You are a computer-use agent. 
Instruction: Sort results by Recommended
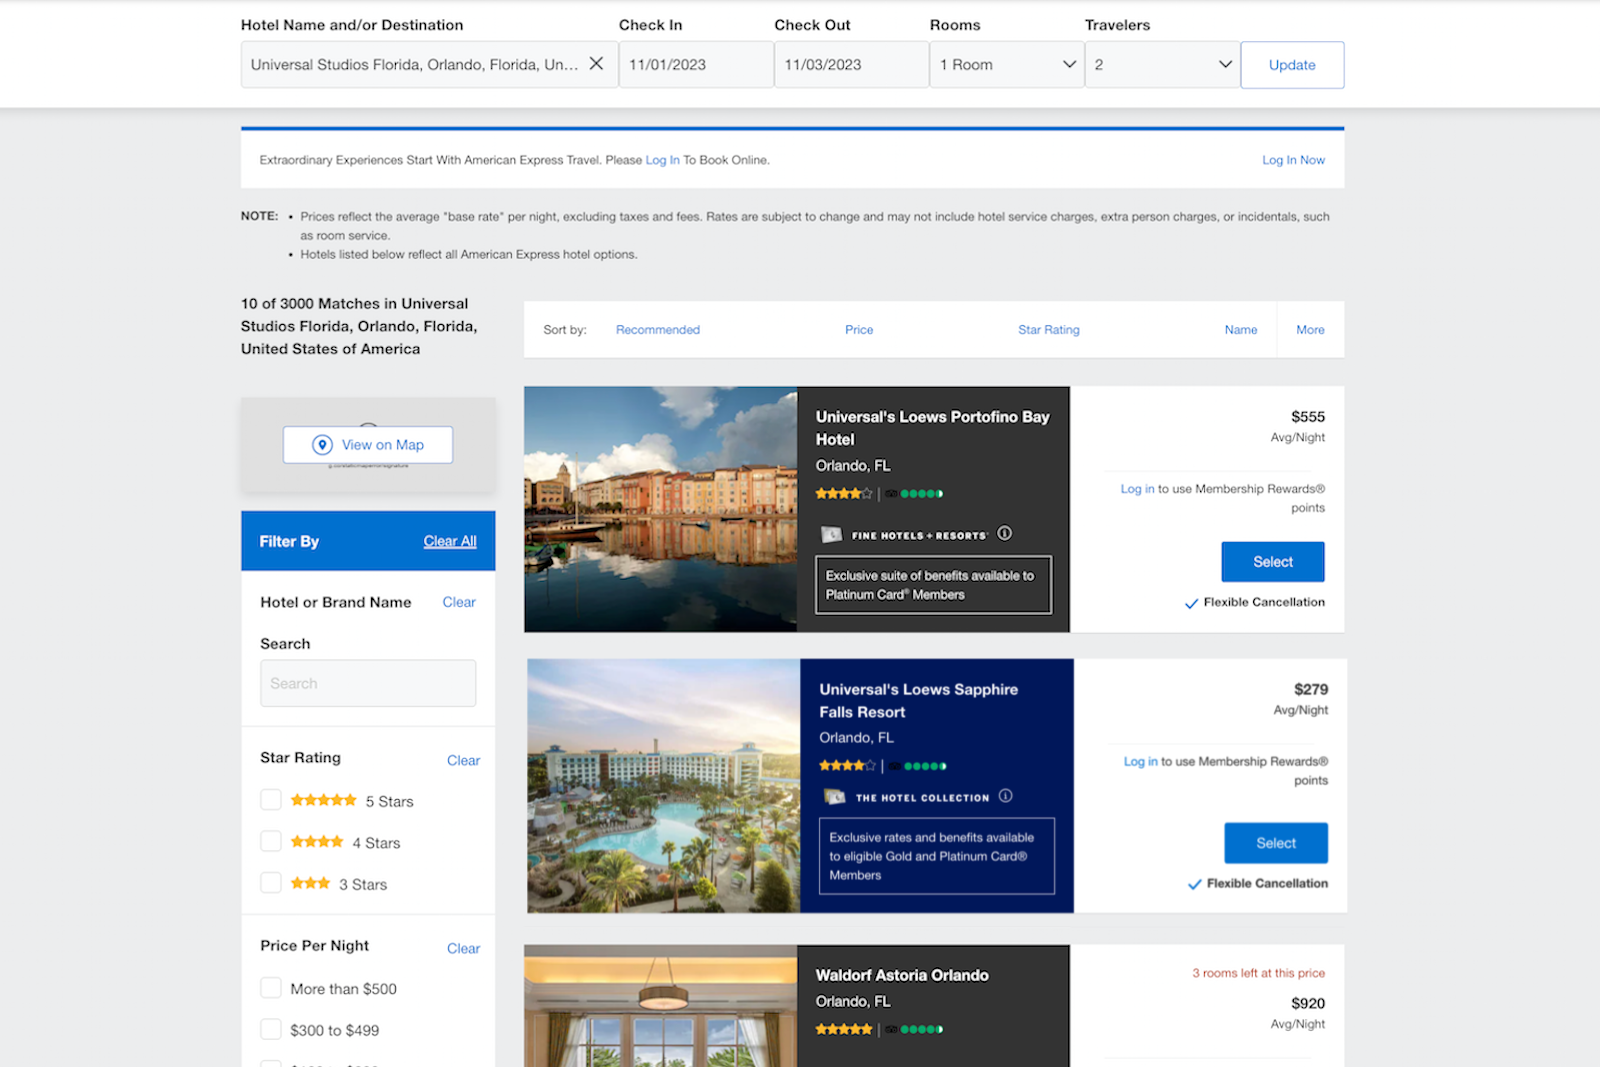(x=658, y=330)
